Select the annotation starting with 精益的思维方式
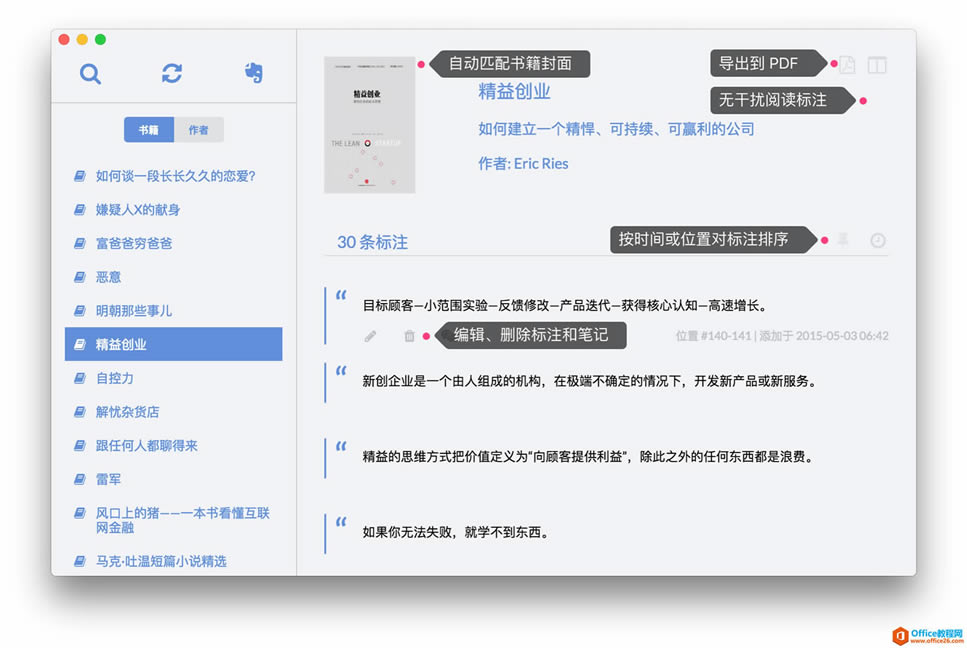Viewport: 967px width, 648px height. (x=588, y=457)
